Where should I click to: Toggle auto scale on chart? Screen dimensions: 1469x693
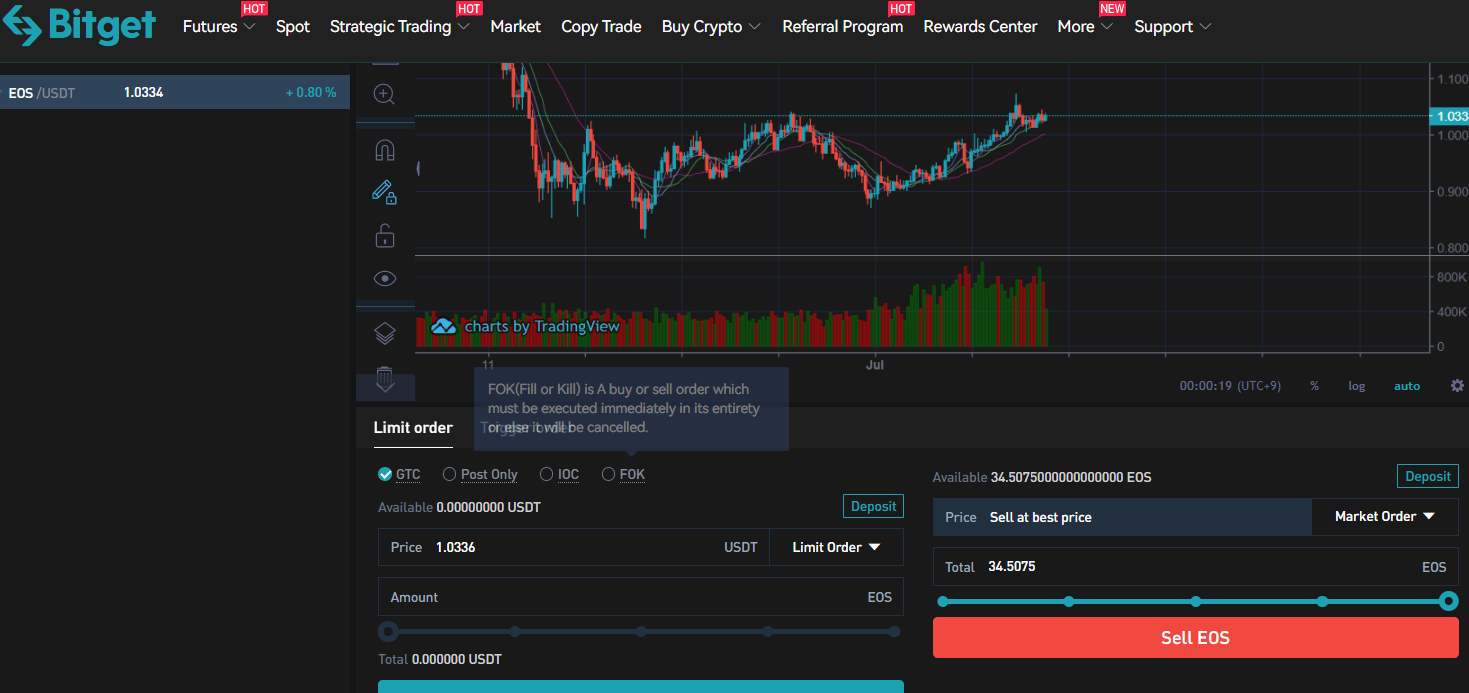1407,386
